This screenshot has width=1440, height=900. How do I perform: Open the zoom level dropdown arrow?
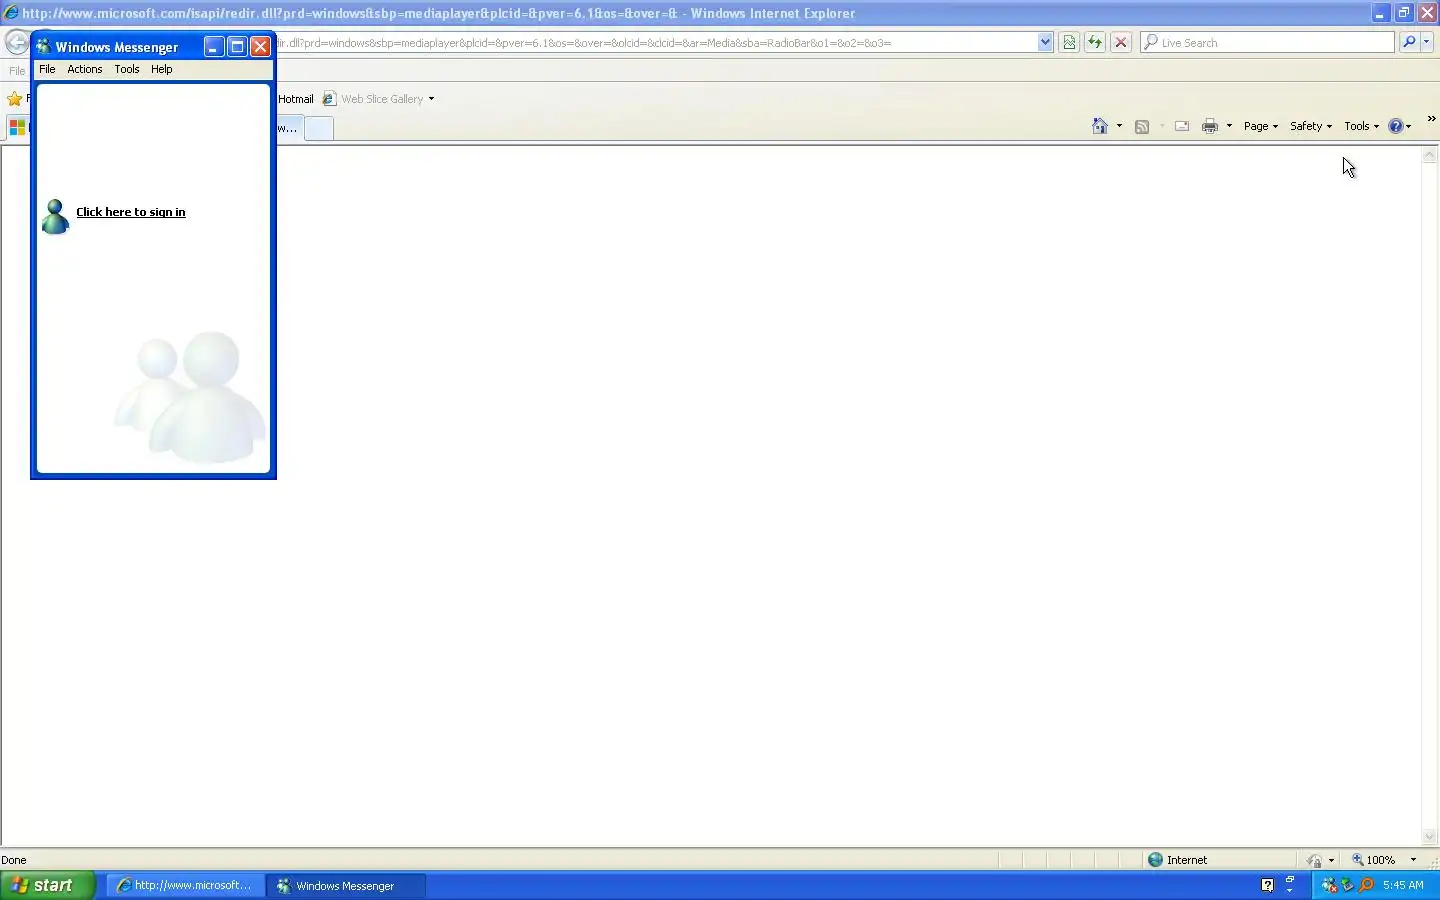(x=1413, y=860)
